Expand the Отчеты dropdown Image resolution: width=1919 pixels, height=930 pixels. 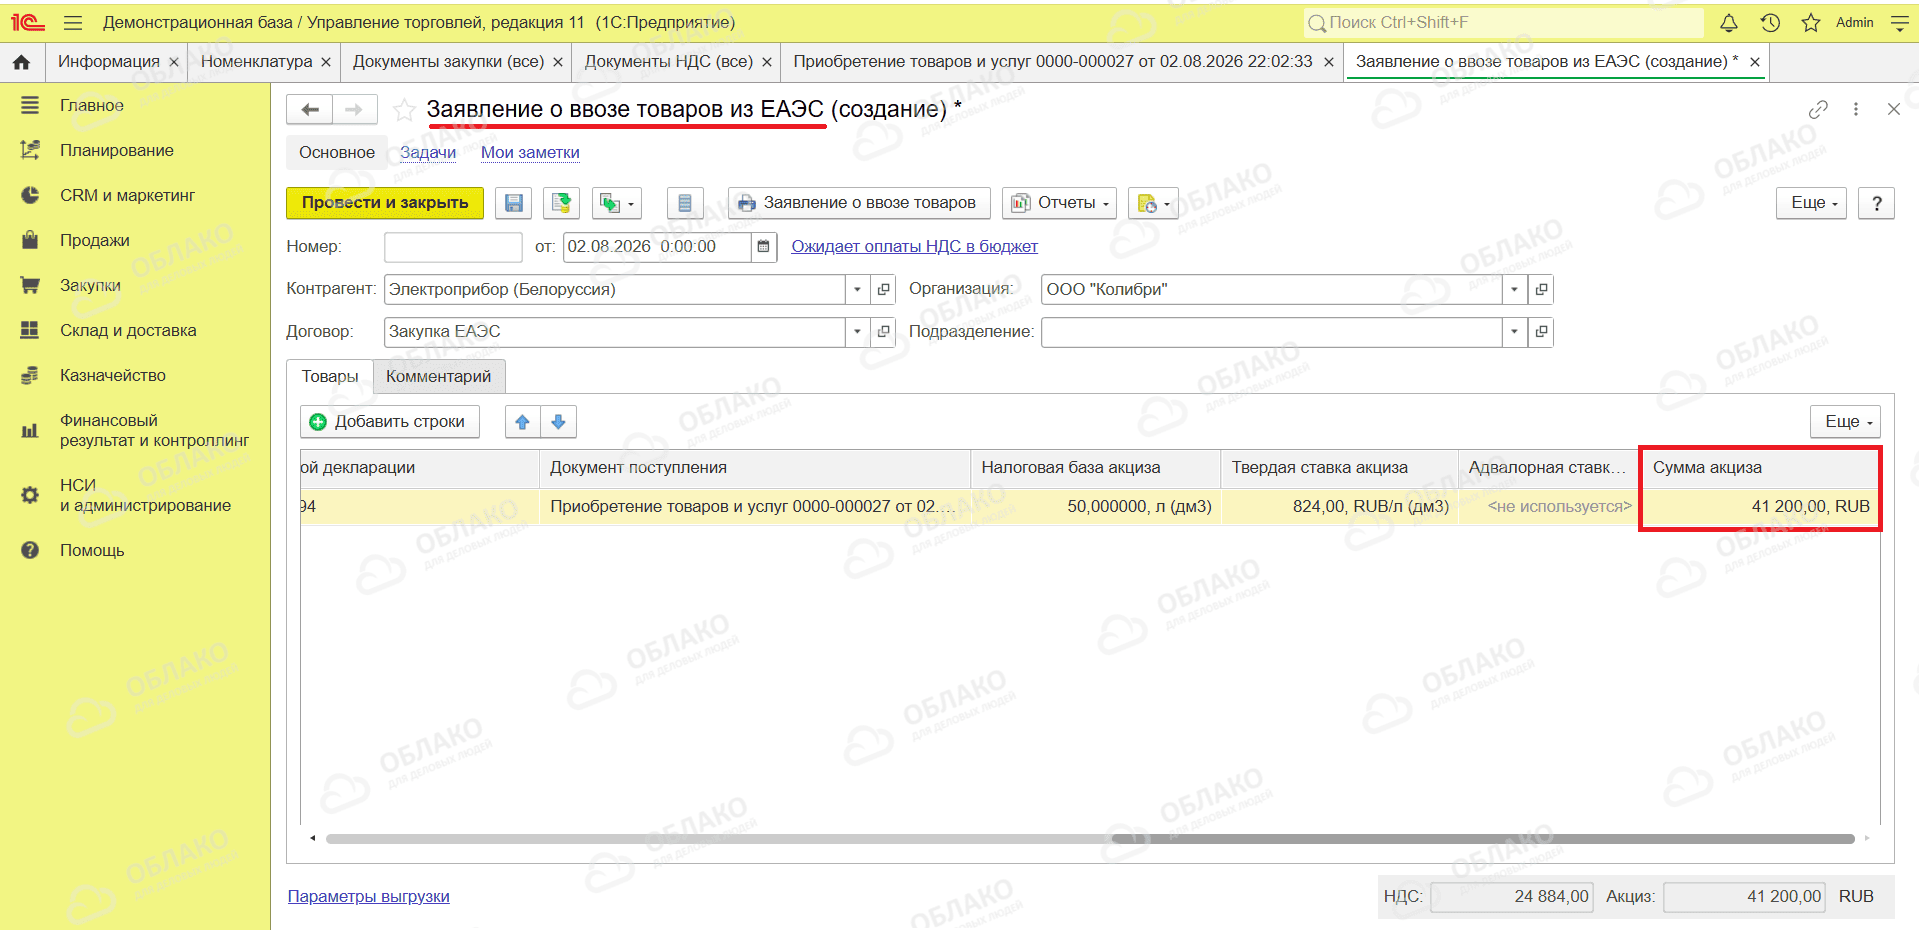coord(1059,203)
